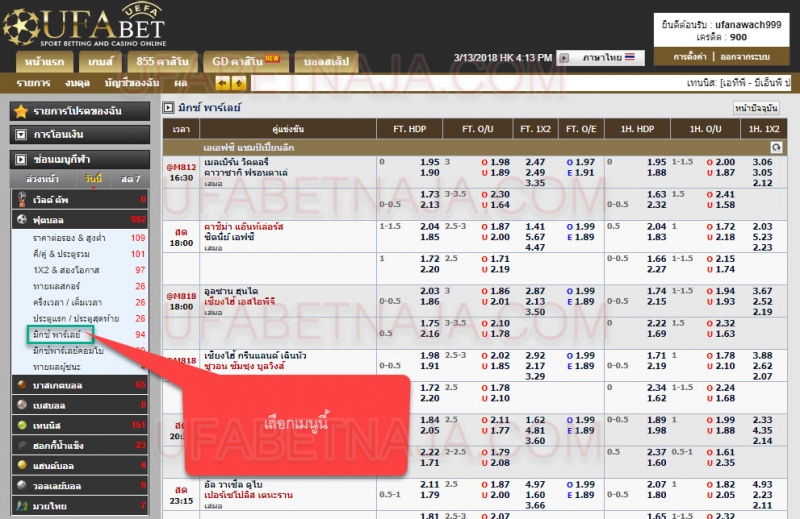Select 1X2 & สองโอกาส submenu

click(x=66, y=270)
